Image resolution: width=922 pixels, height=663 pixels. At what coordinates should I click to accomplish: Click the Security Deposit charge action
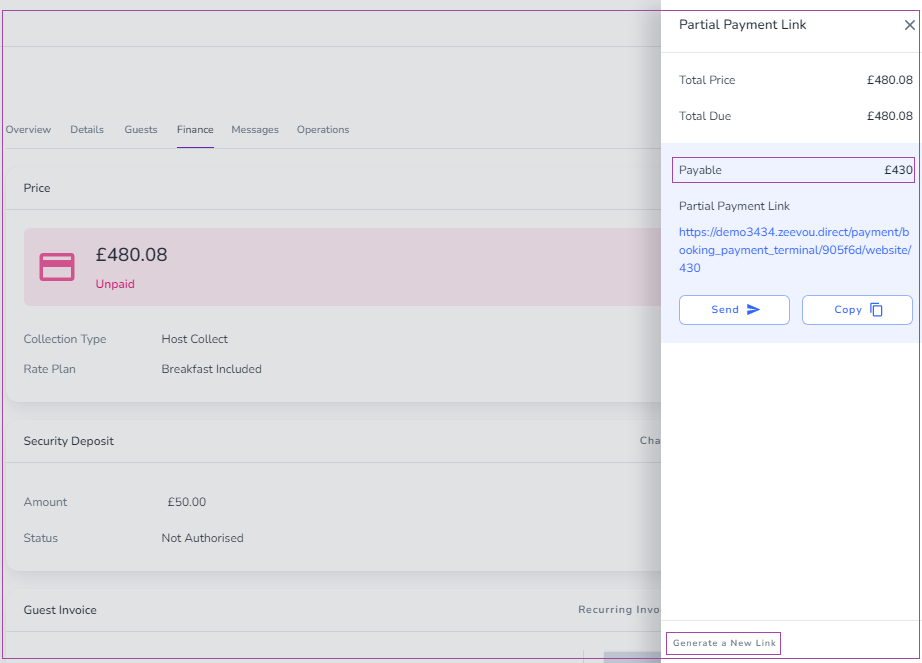tap(650, 441)
